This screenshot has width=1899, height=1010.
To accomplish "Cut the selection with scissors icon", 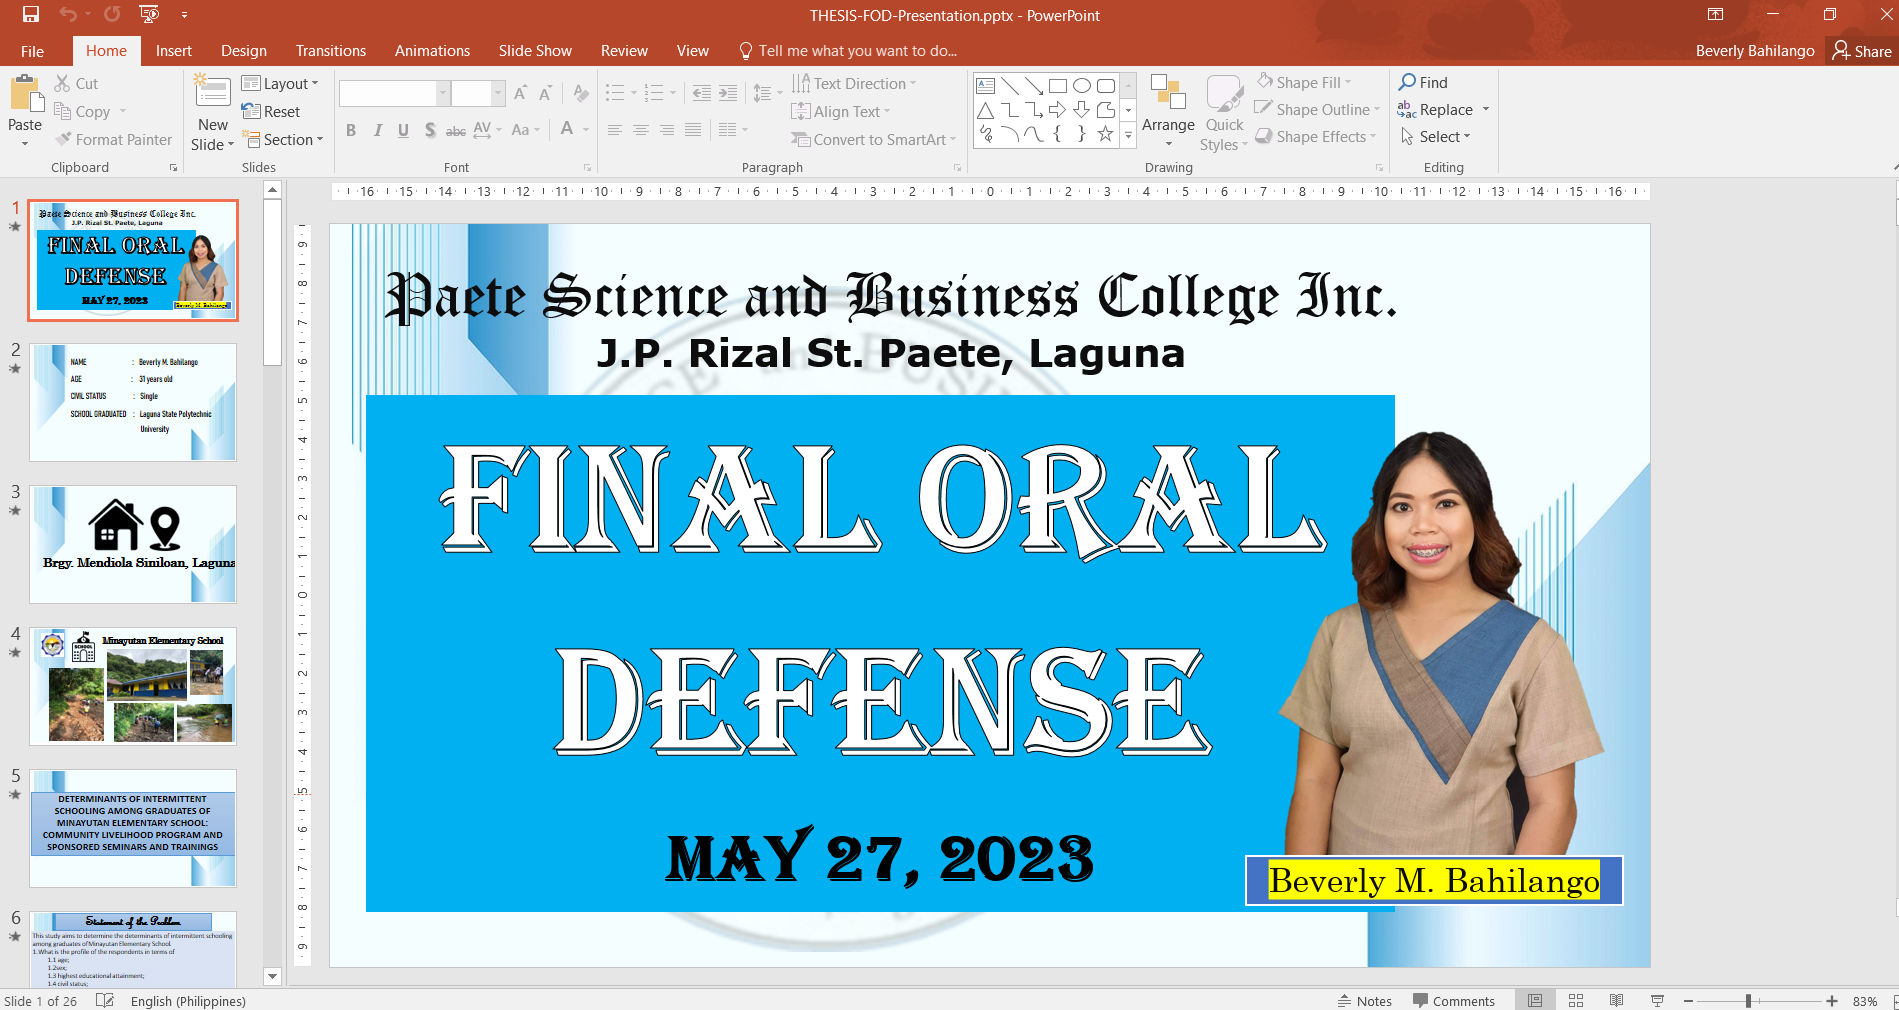I will pos(76,84).
